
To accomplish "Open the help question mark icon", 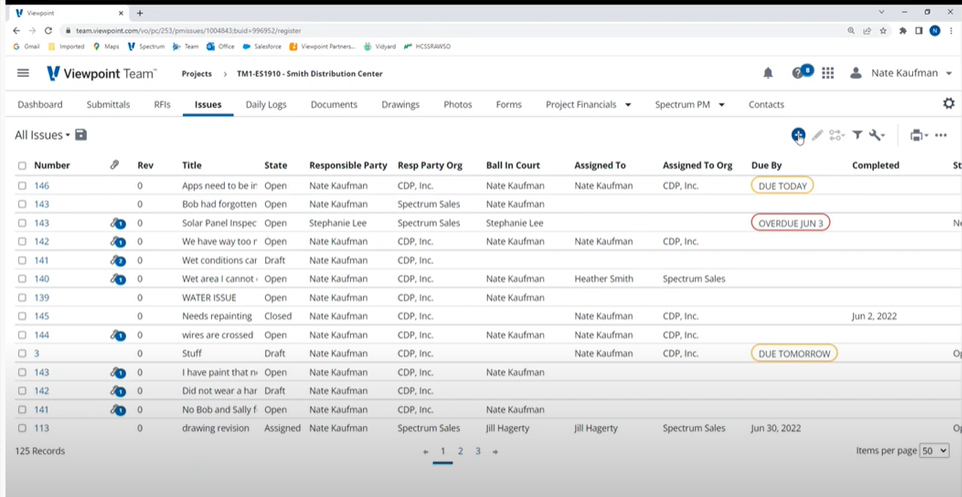I will 798,73.
